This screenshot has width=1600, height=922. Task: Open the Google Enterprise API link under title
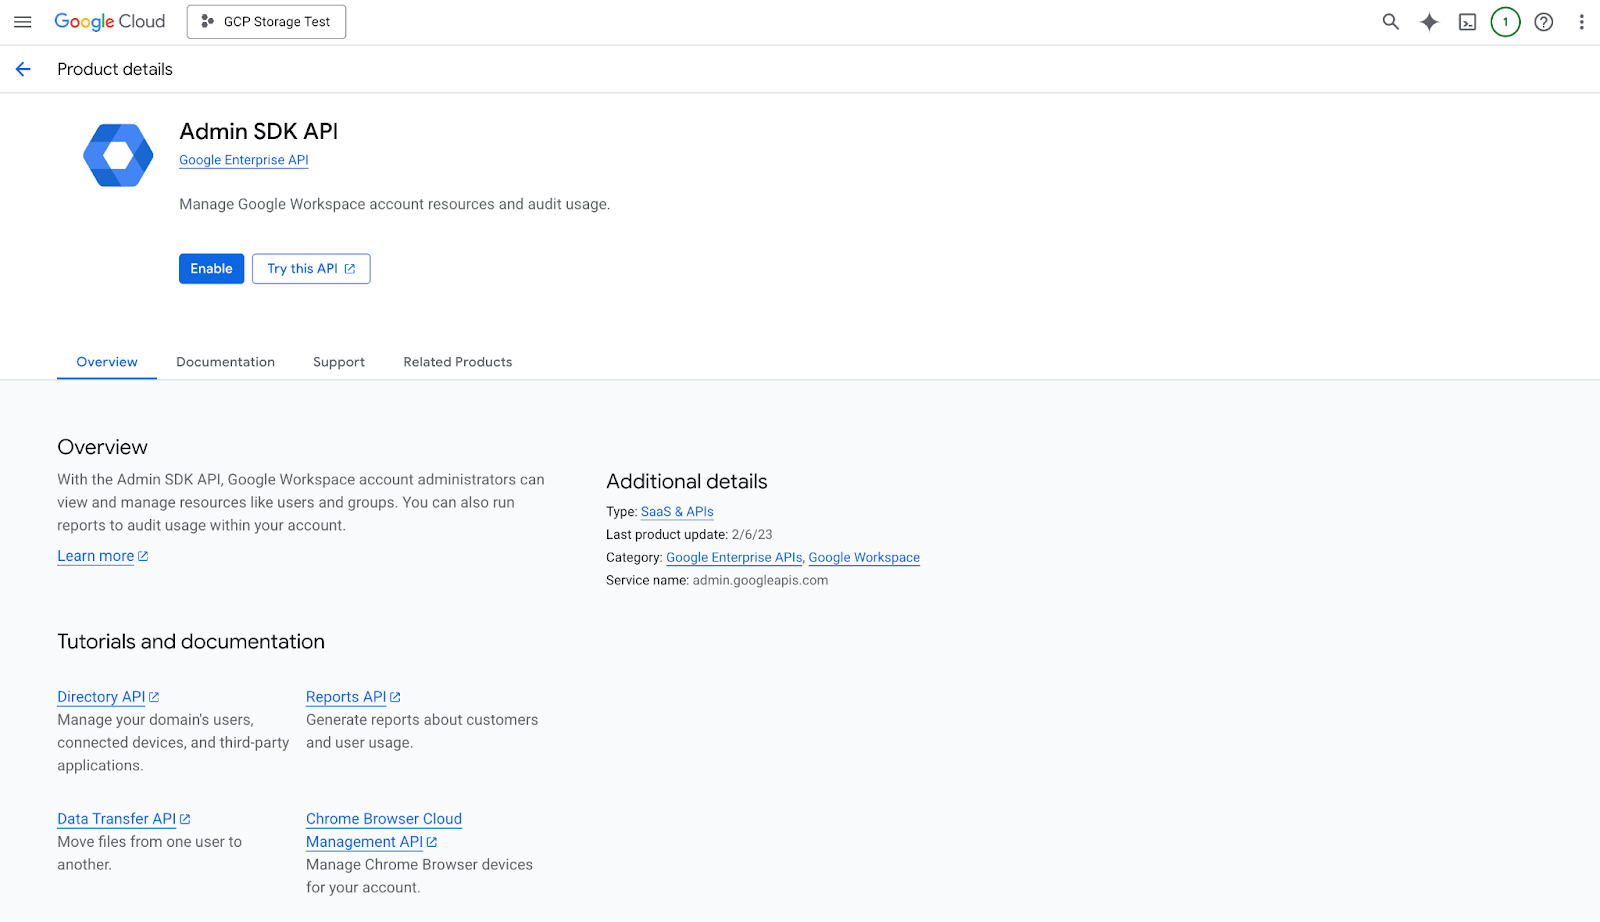[x=243, y=160]
